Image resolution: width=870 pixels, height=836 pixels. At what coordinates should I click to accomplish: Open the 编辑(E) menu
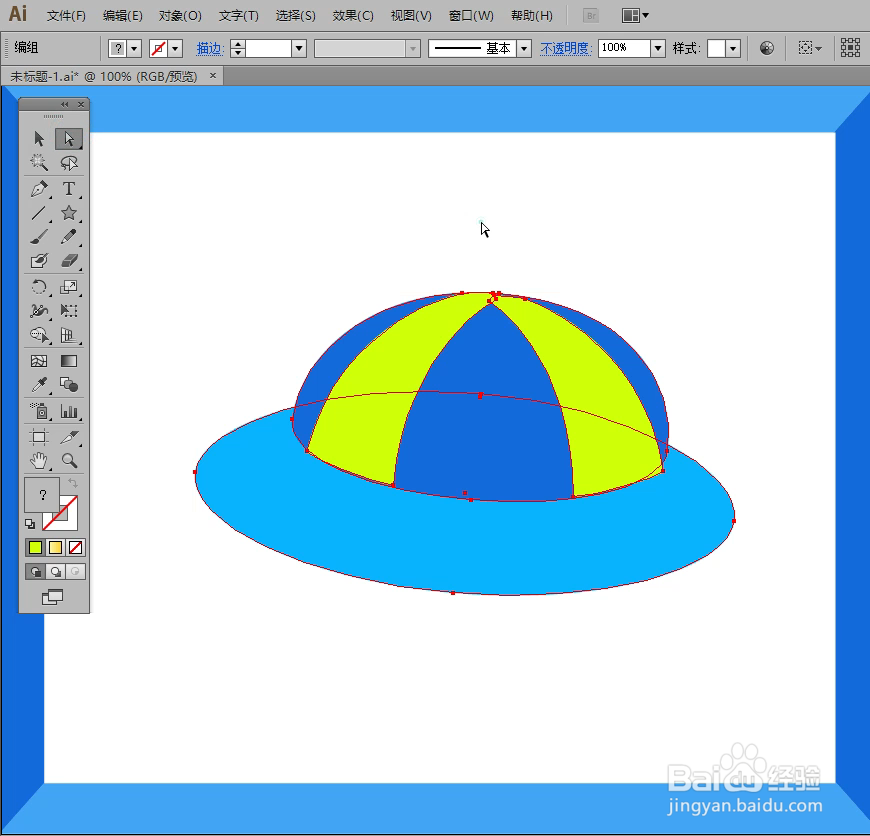click(122, 16)
